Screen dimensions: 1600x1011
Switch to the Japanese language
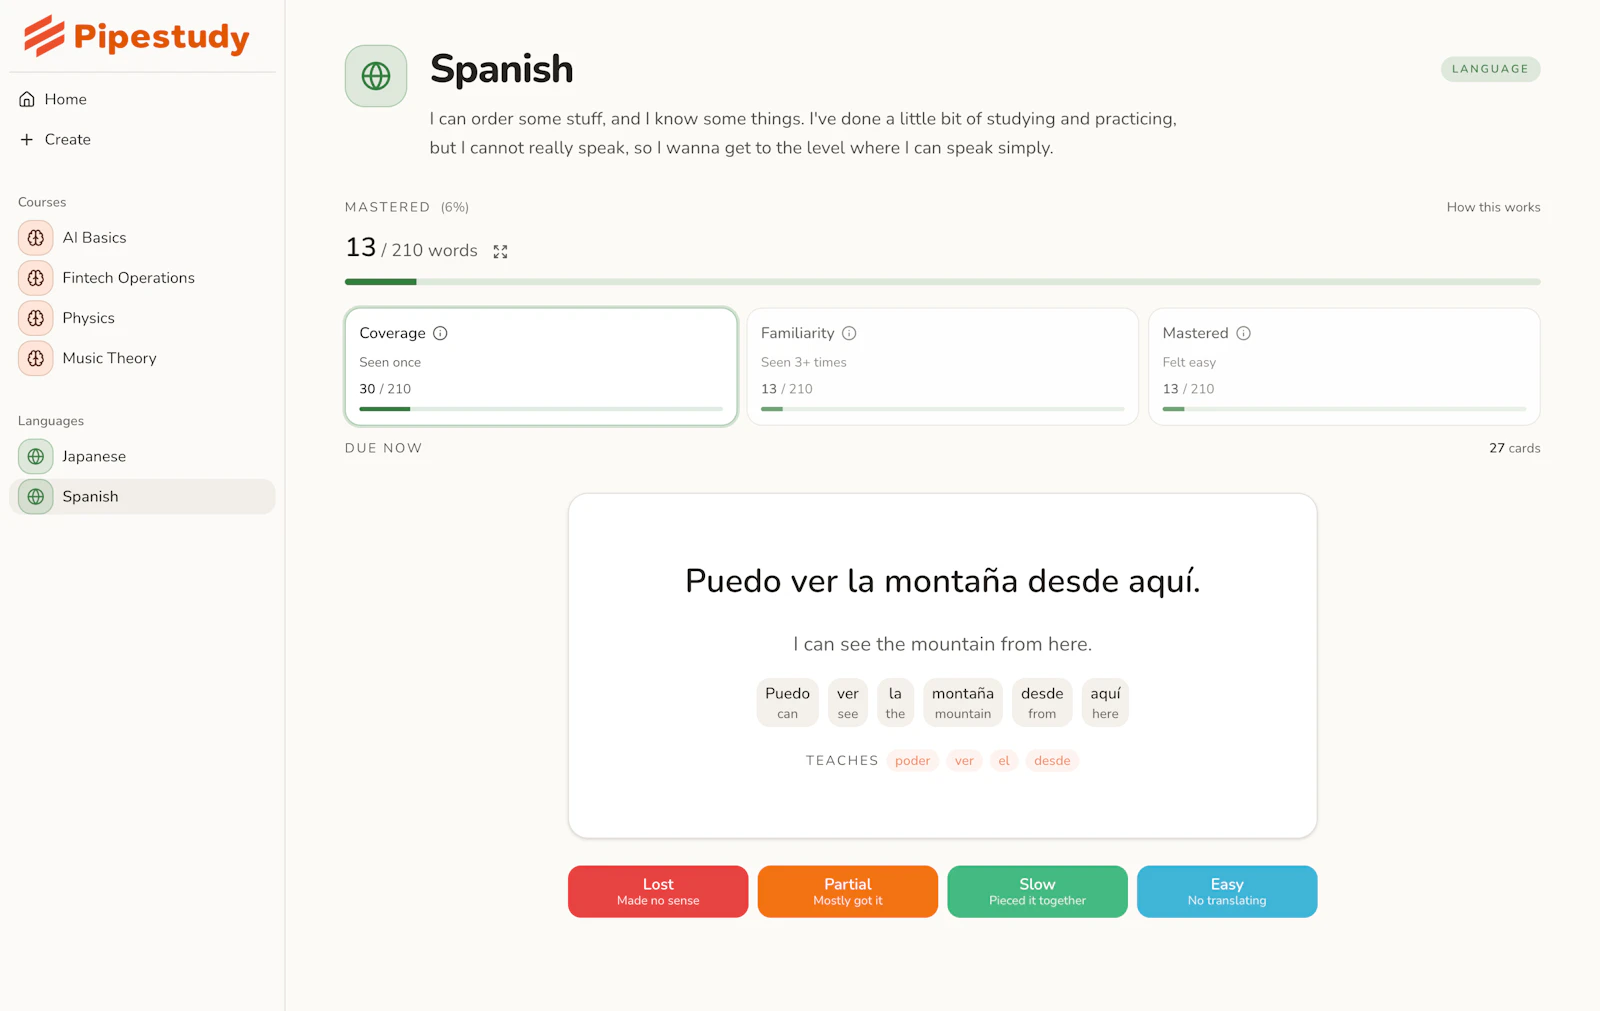tap(142, 457)
